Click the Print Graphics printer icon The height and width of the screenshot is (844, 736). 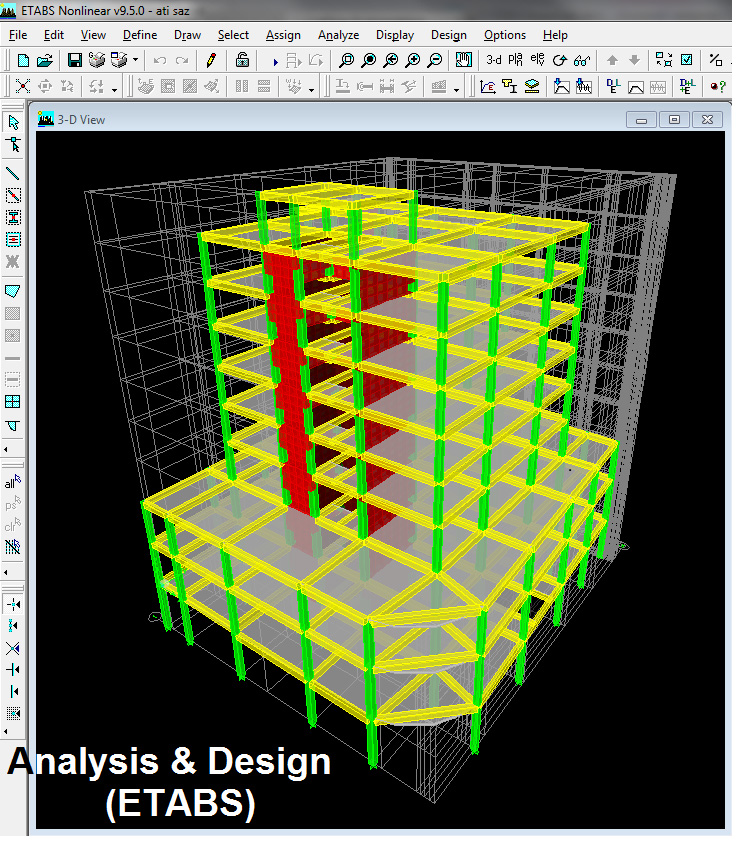[96, 60]
